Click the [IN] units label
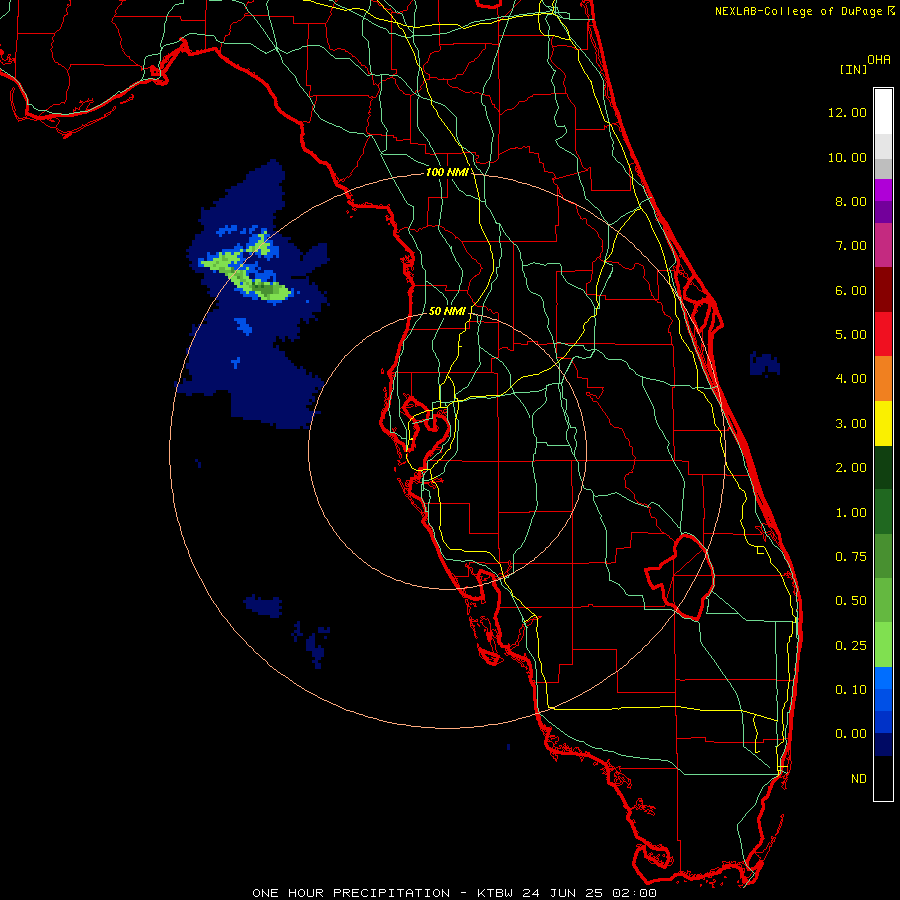900x900 pixels. pos(854,69)
